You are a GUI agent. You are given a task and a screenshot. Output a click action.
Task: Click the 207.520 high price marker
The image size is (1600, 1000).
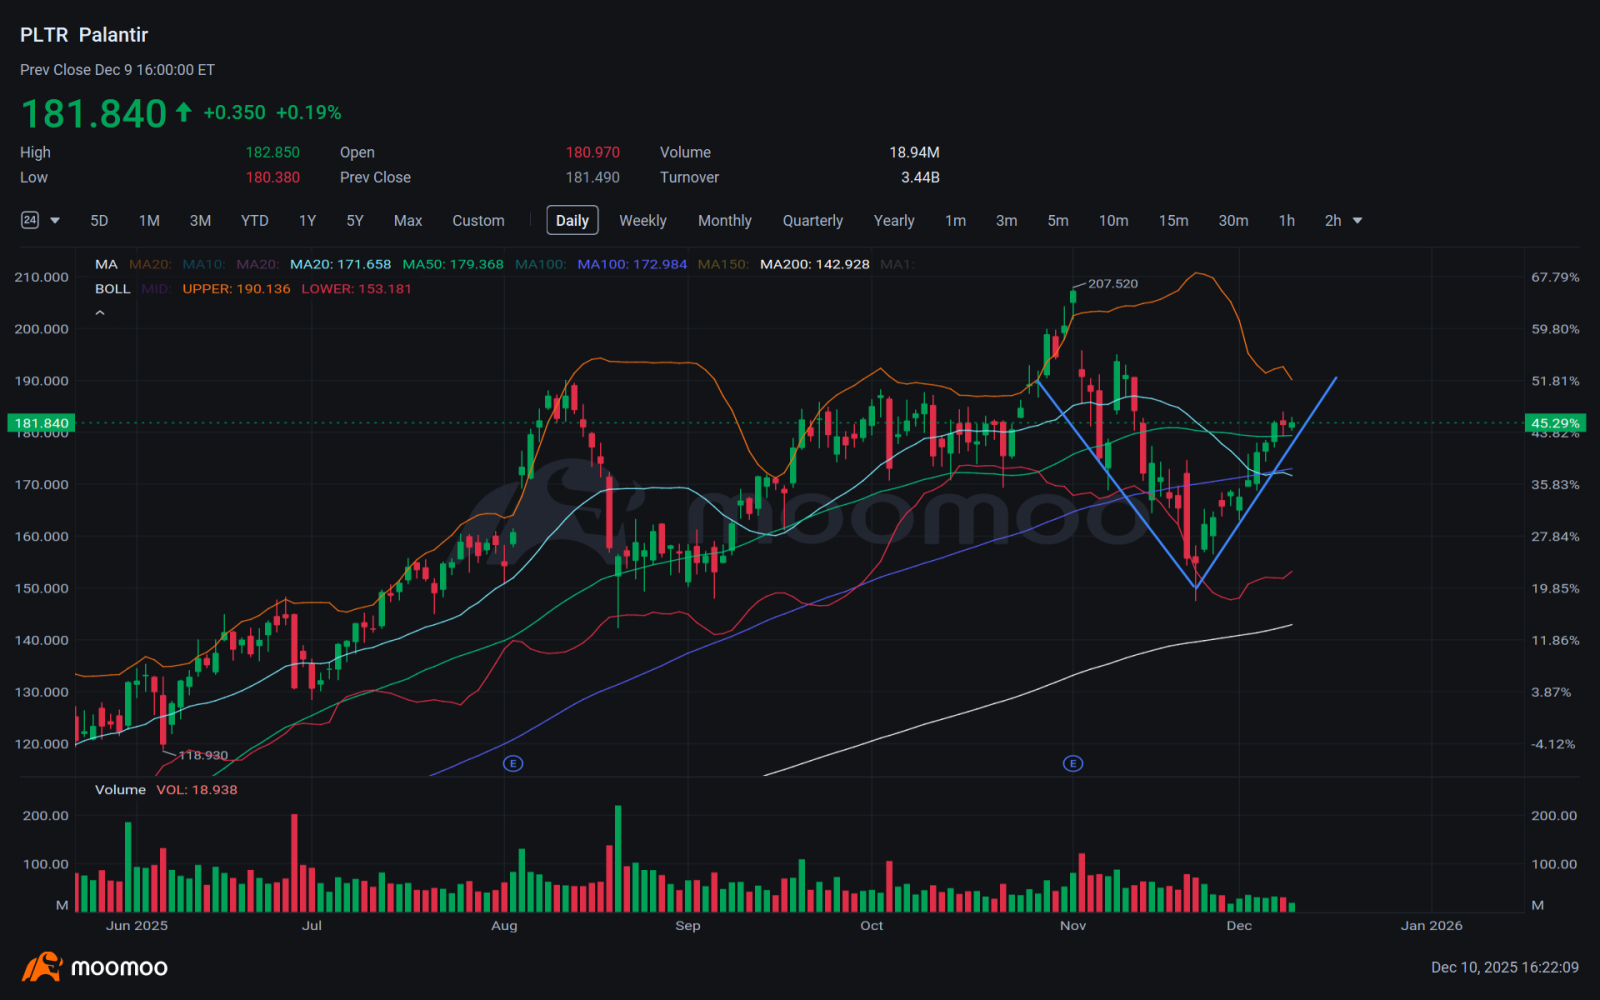pyautogui.click(x=1113, y=283)
